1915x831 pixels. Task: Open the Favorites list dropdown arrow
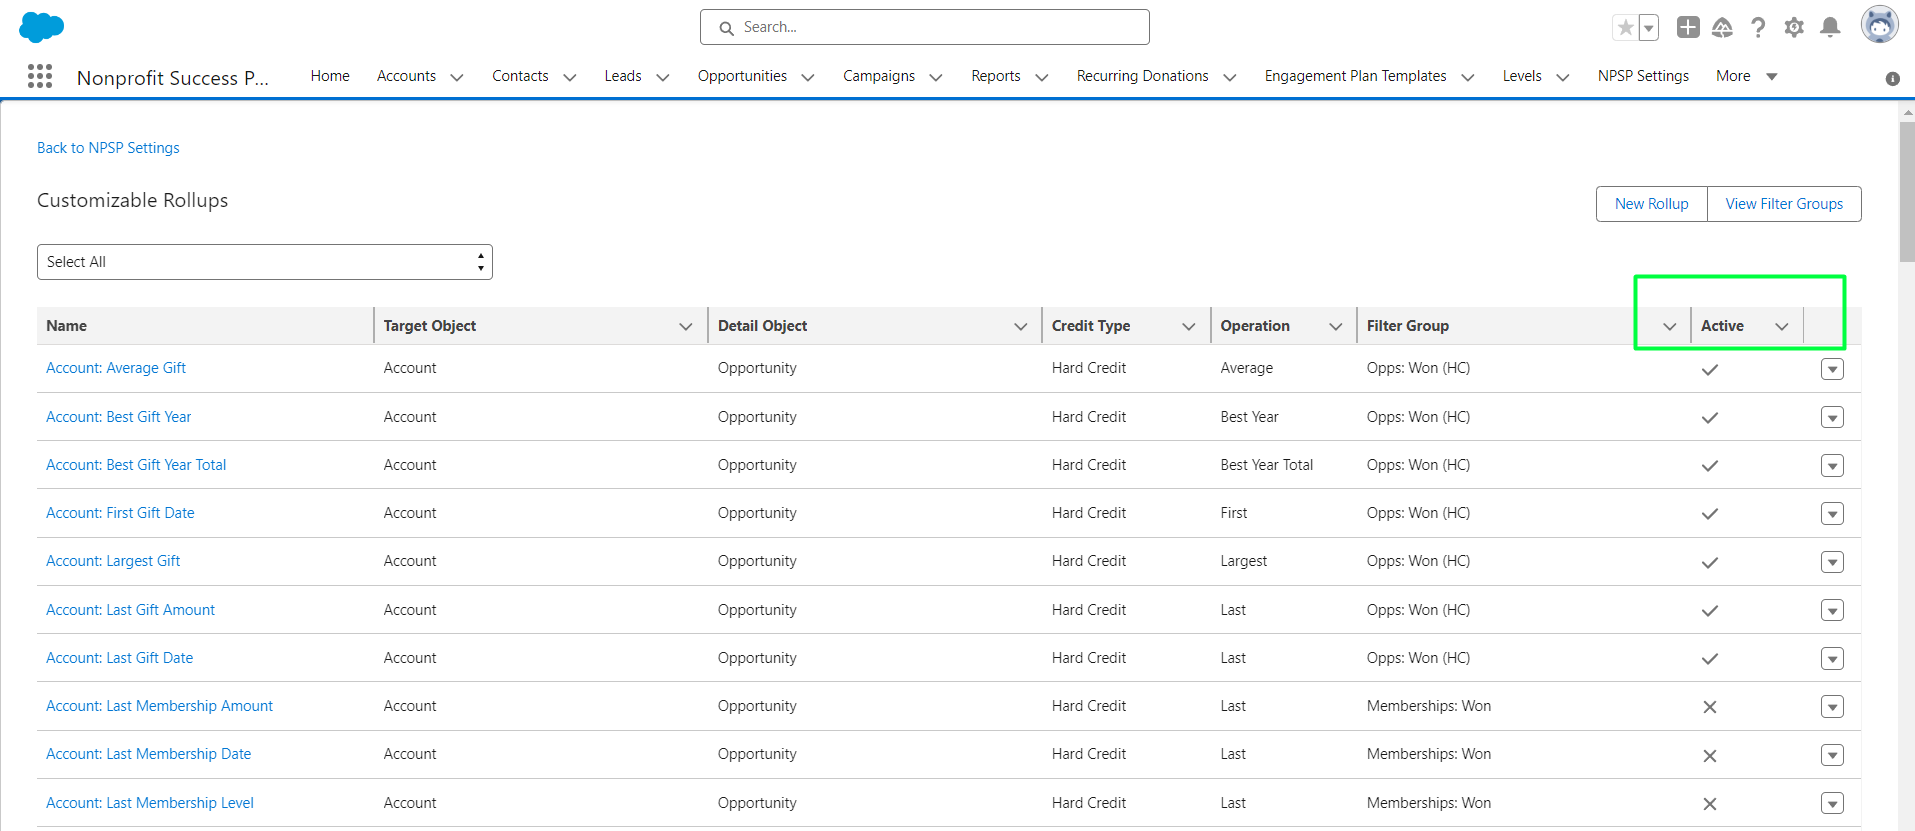[1649, 28]
